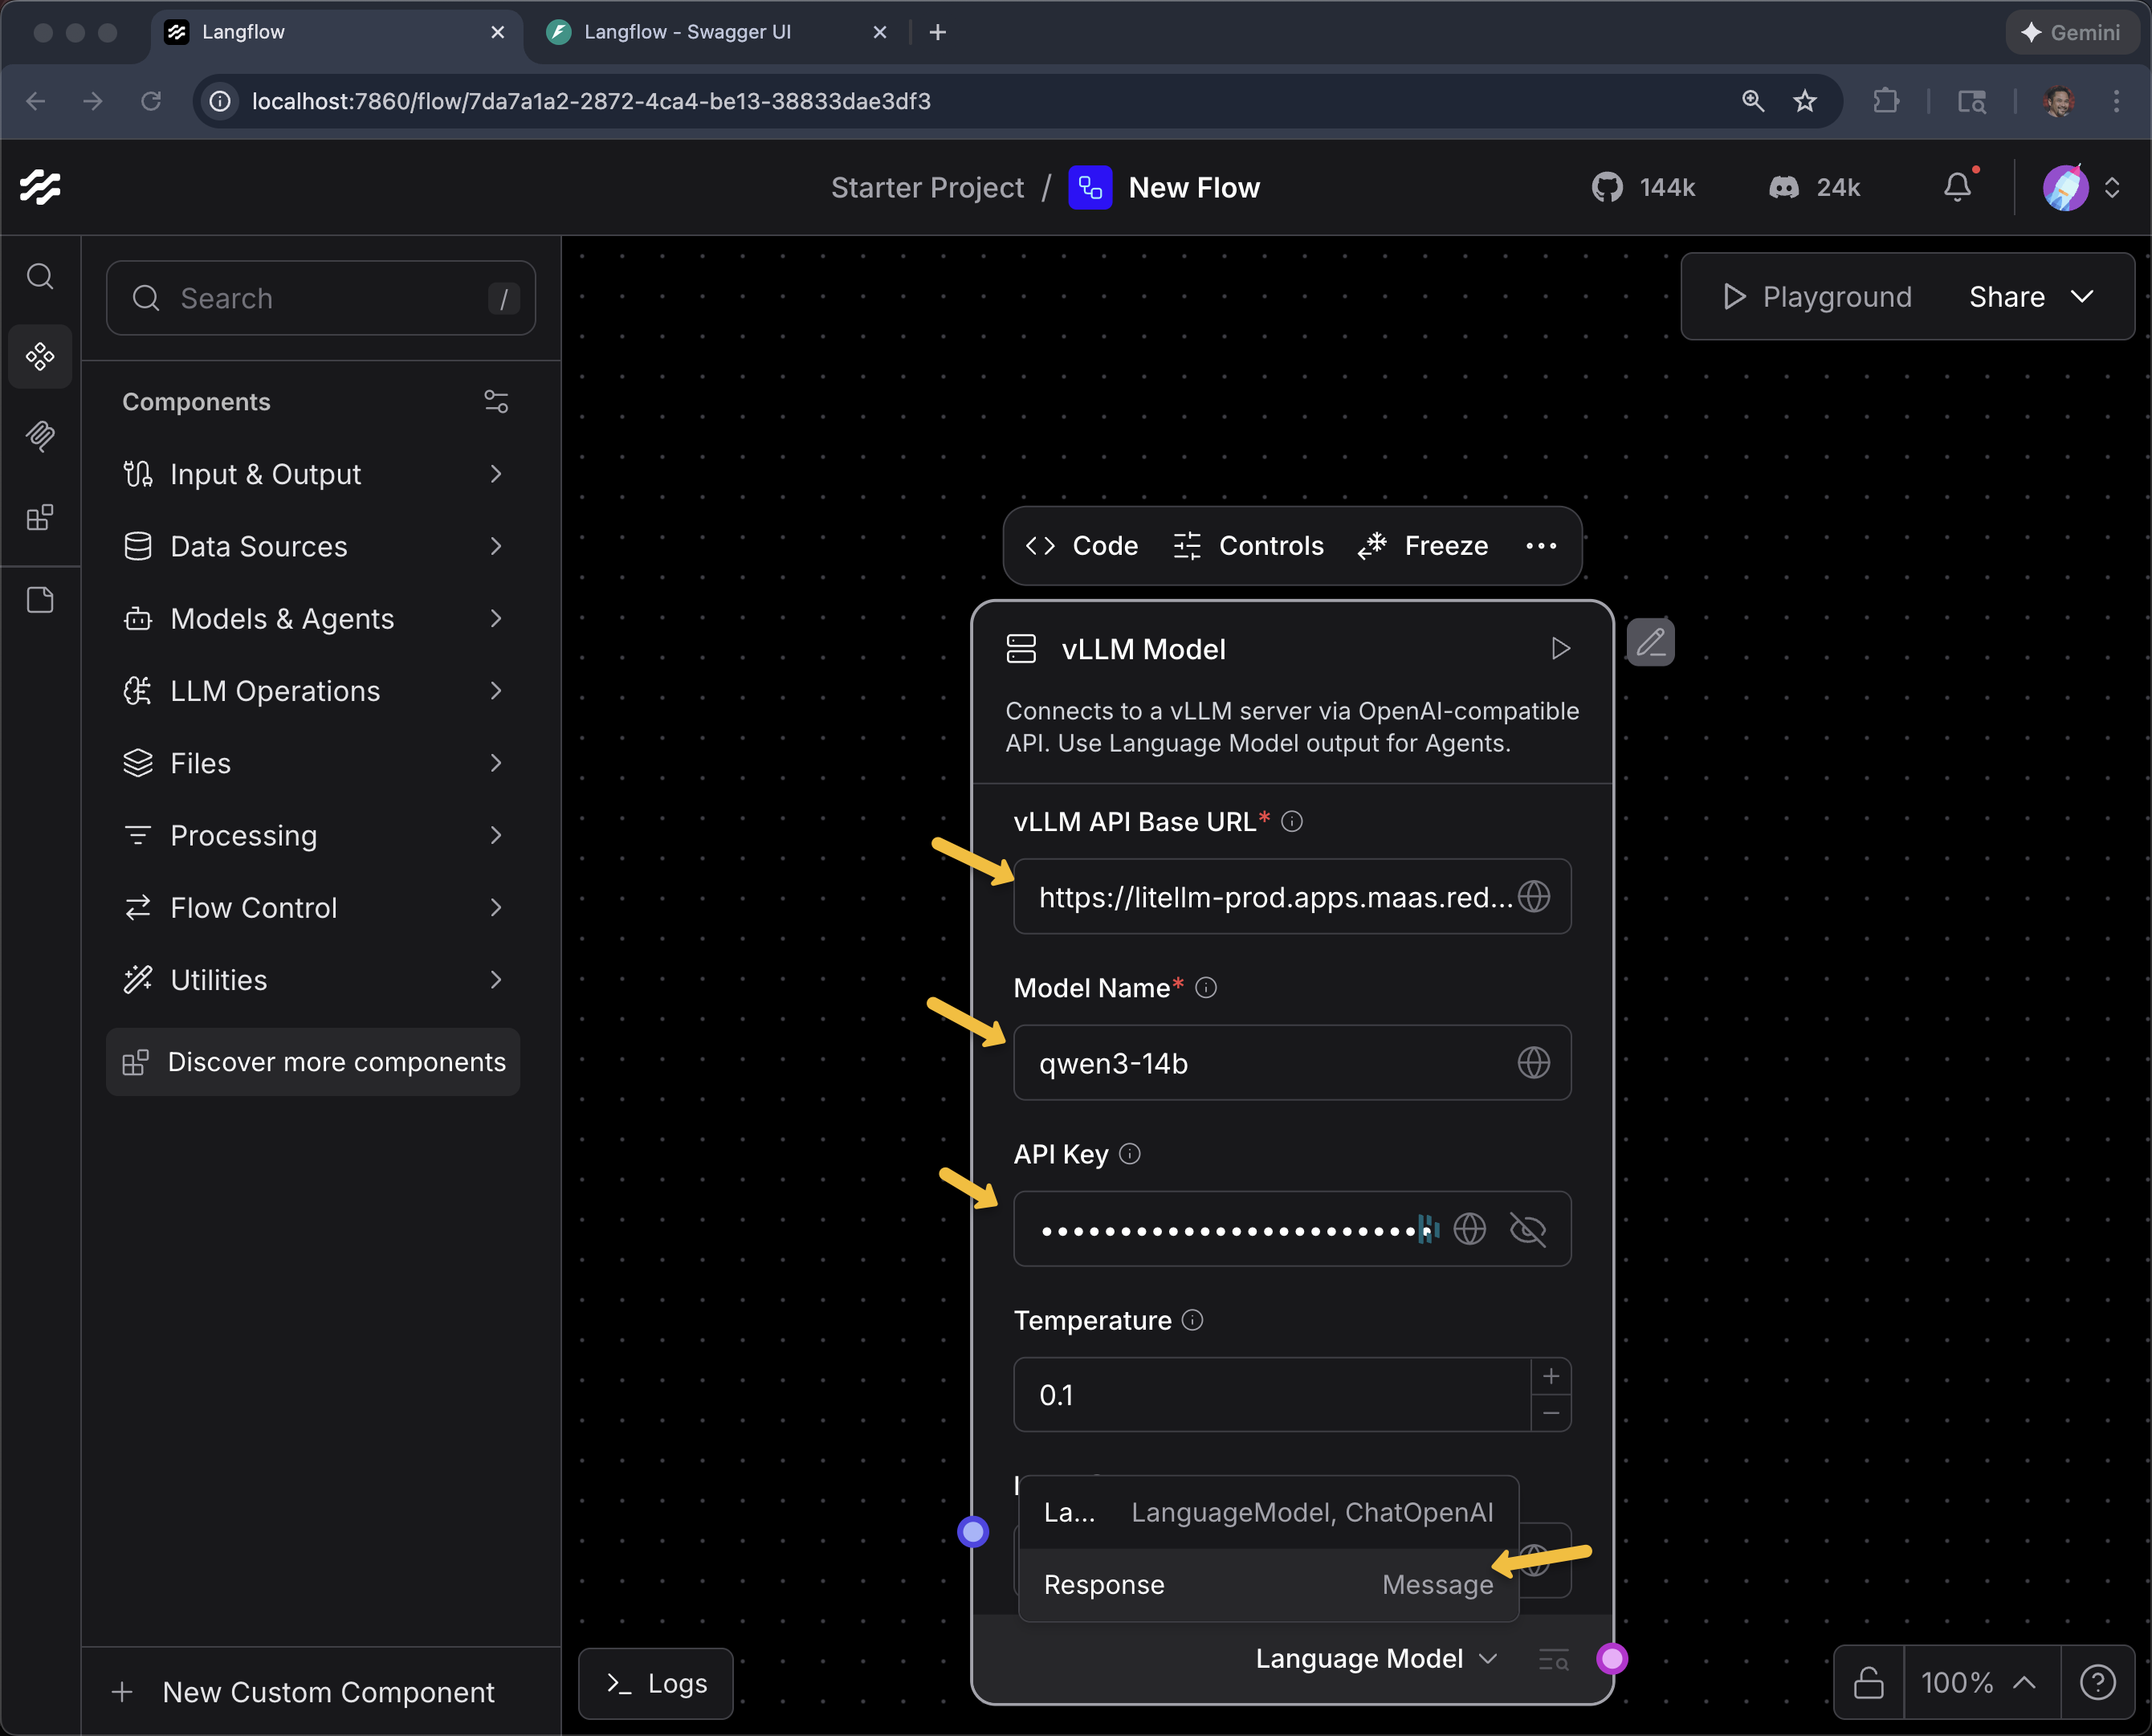Toggle the canvas lock icon

pos(1868,1682)
